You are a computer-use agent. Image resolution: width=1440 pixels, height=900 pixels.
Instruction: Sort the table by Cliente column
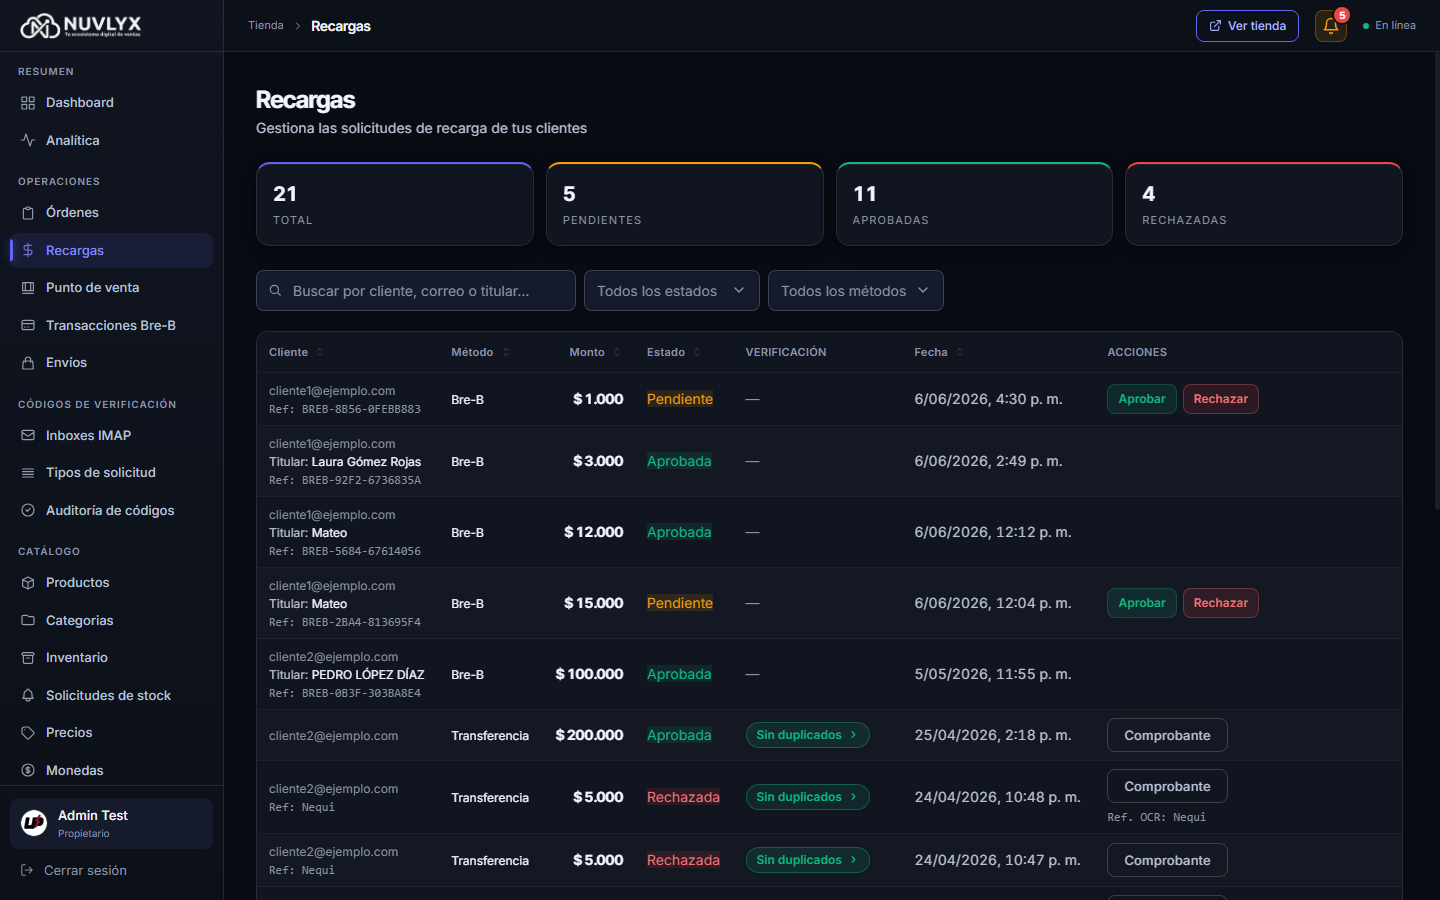coord(296,352)
